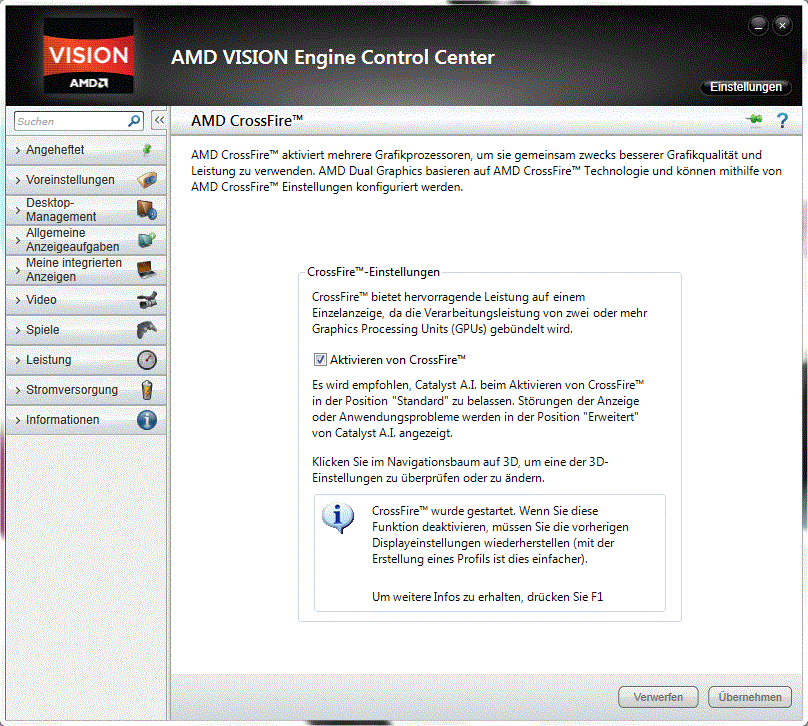Click the green pin icon beside Angeheftet
808x726 pixels.
click(x=147, y=150)
